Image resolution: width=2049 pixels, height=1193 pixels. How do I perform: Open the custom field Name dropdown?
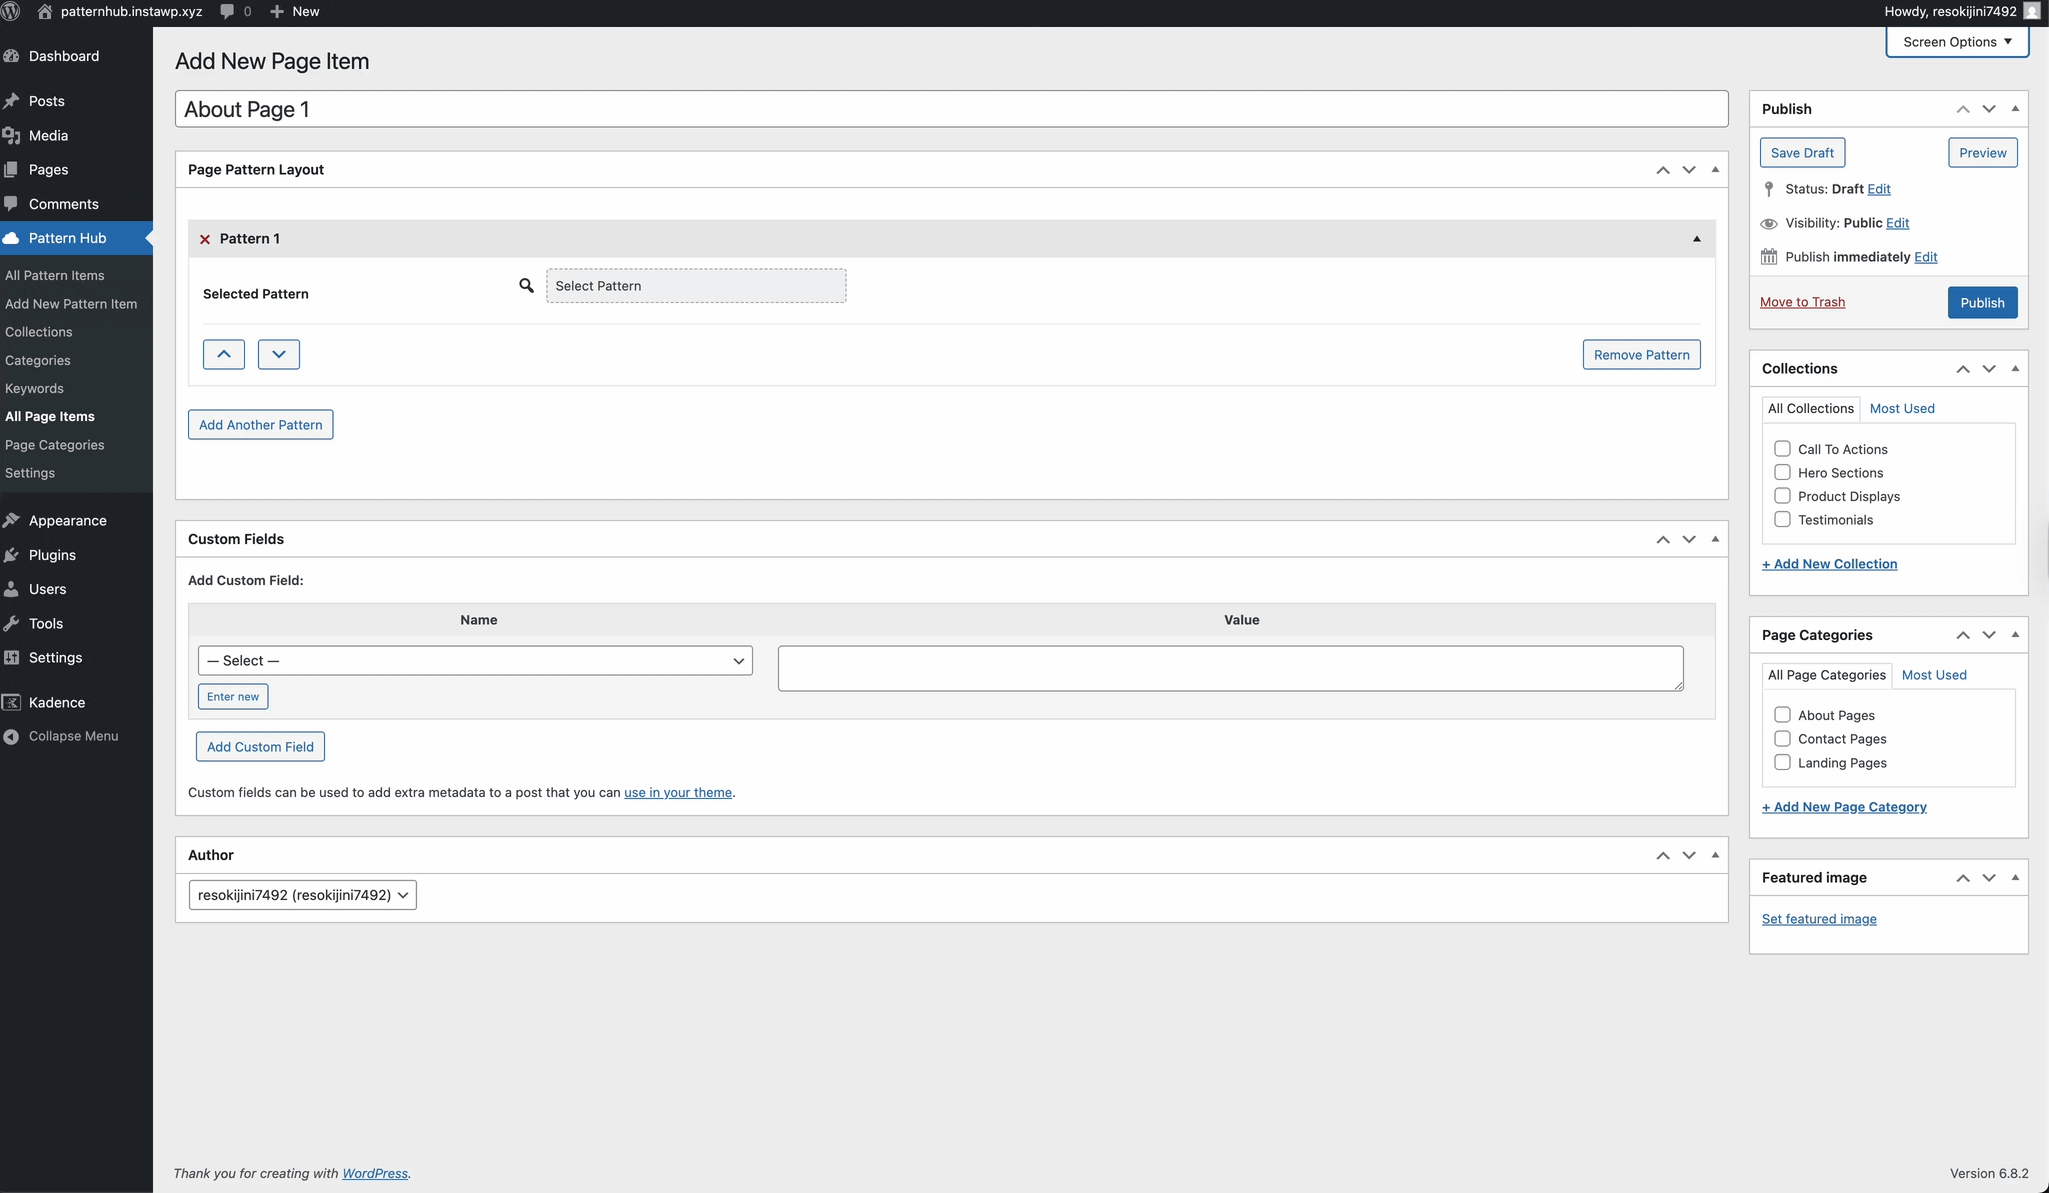[474, 660]
